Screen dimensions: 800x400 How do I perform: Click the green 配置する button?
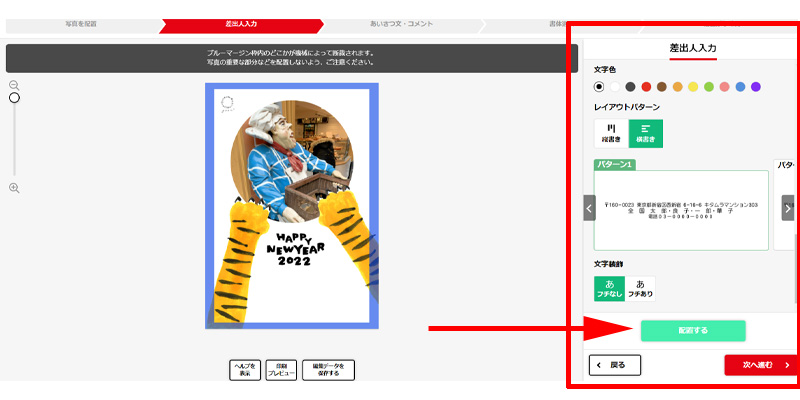tap(693, 331)
